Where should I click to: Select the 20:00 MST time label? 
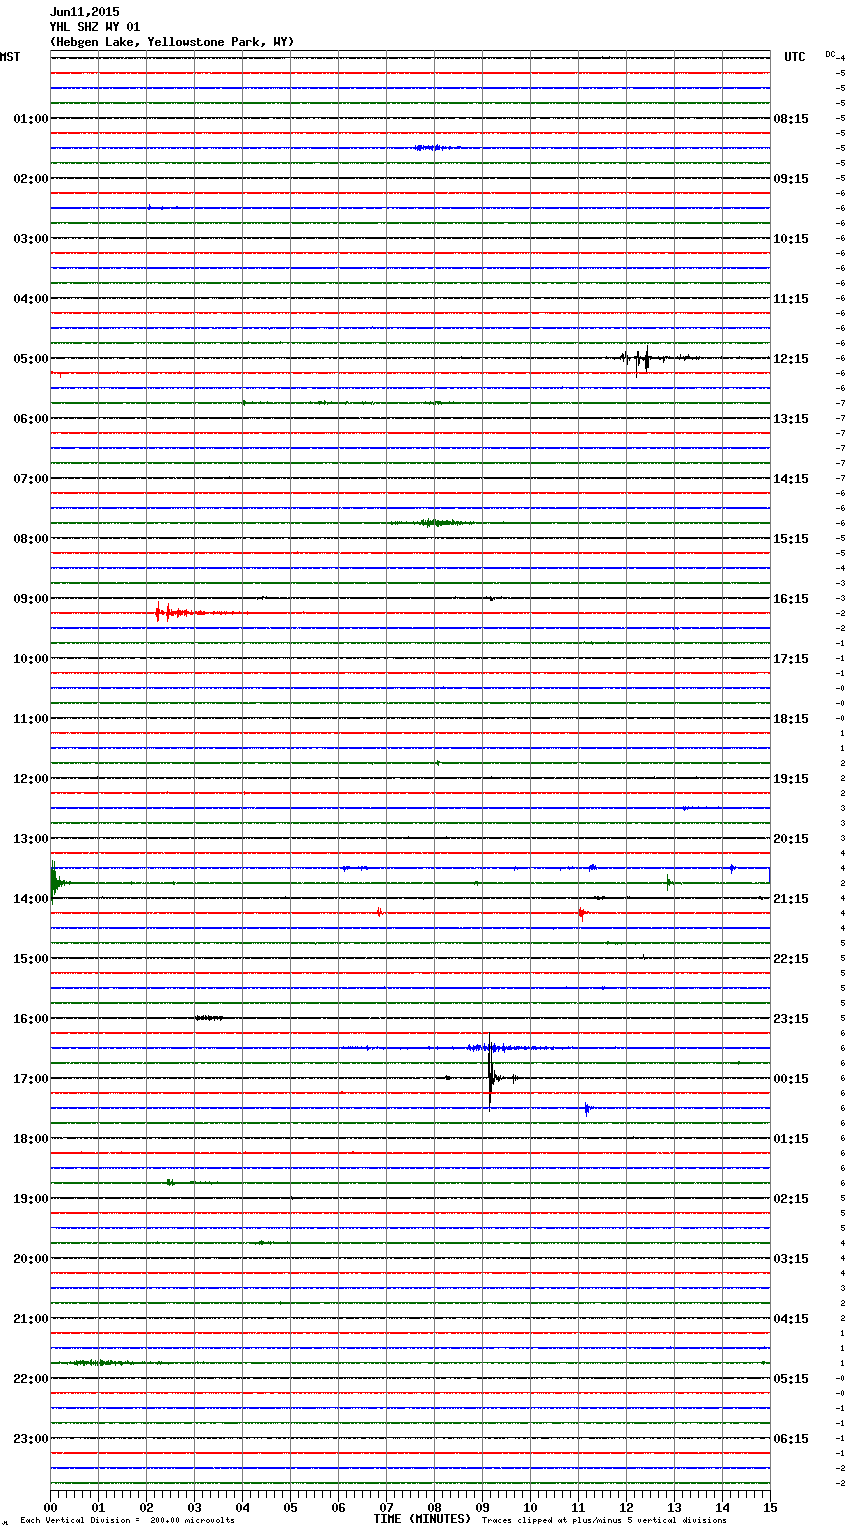coord(31,1259)
